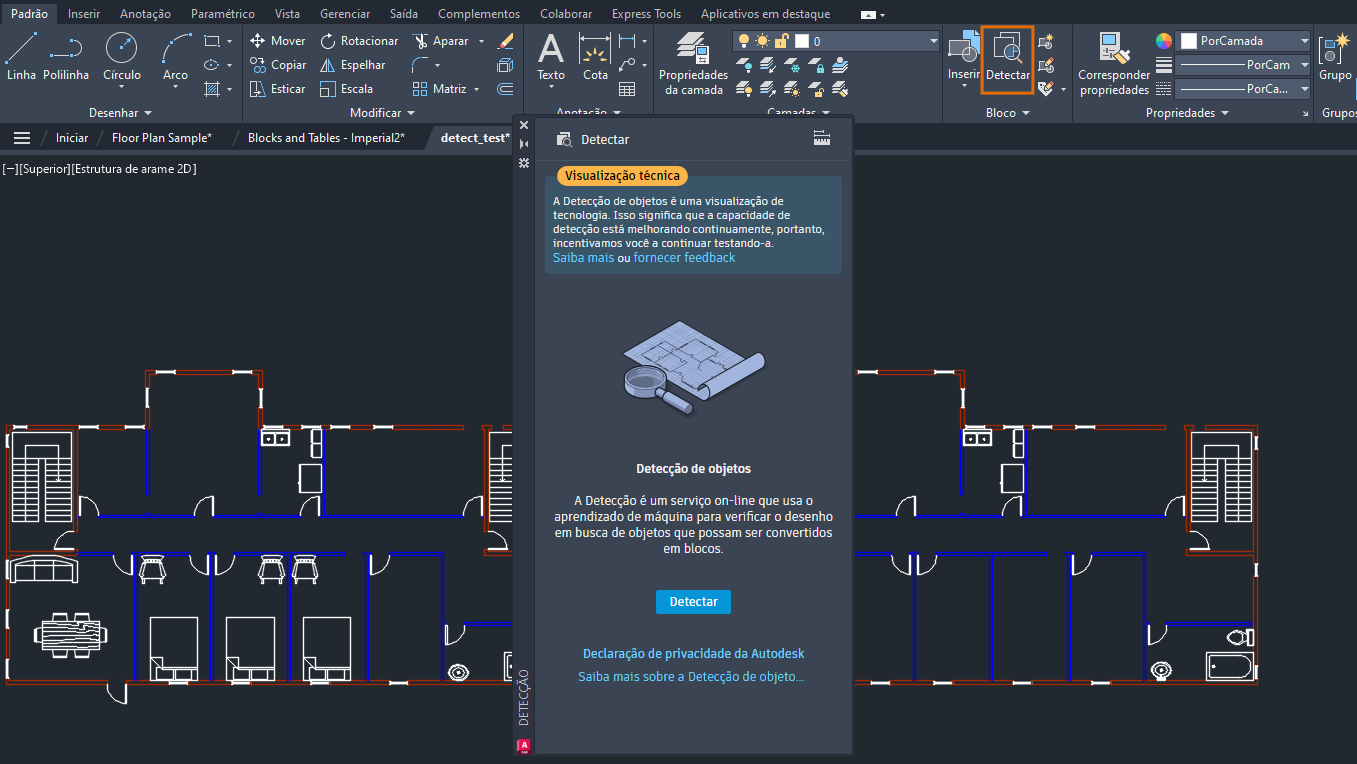This screenshot has width=1357, height=764.
Task: Open the Matriz dropdown arrow
Action: (x=476, y=89)
